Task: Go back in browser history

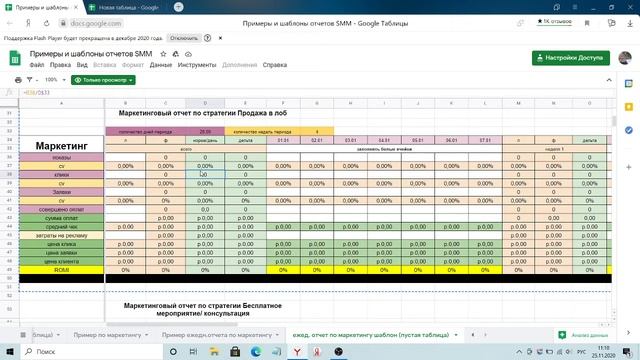Action: (10, 23)
